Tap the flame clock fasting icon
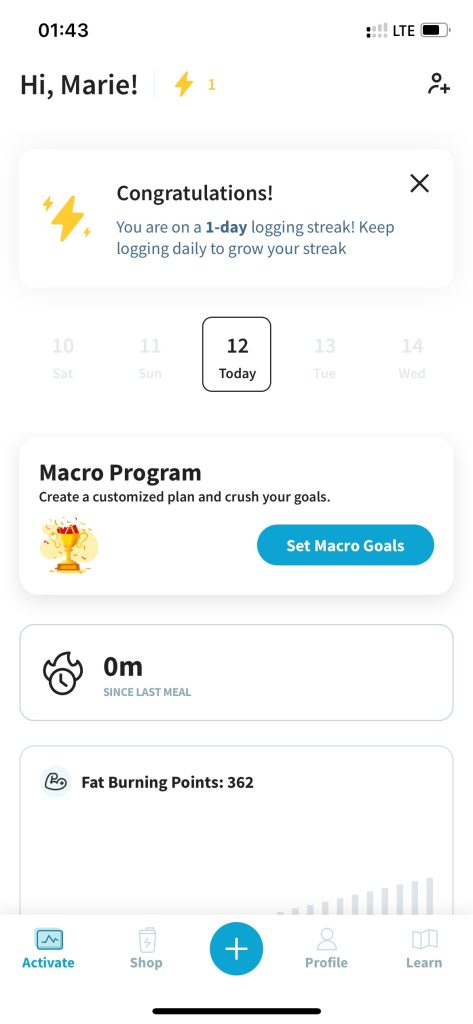473x1024 pixels. tap(63, 673)
